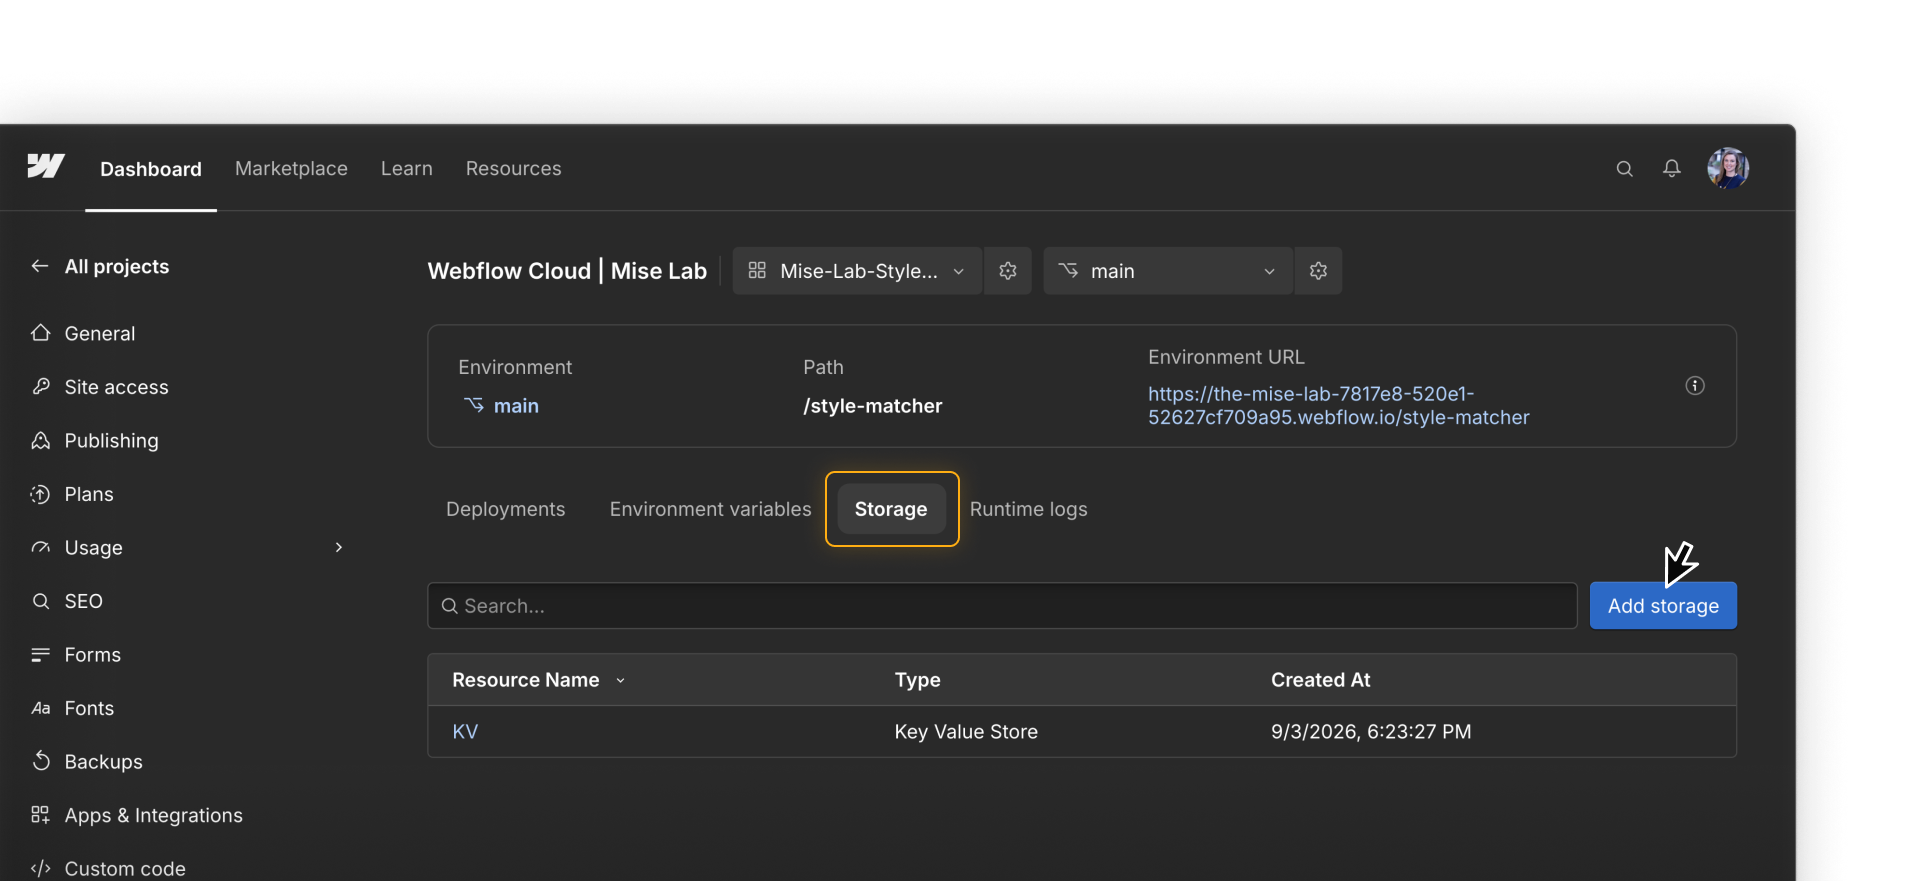
Task: Open Site access via its key icon
Action: point(40,387)
